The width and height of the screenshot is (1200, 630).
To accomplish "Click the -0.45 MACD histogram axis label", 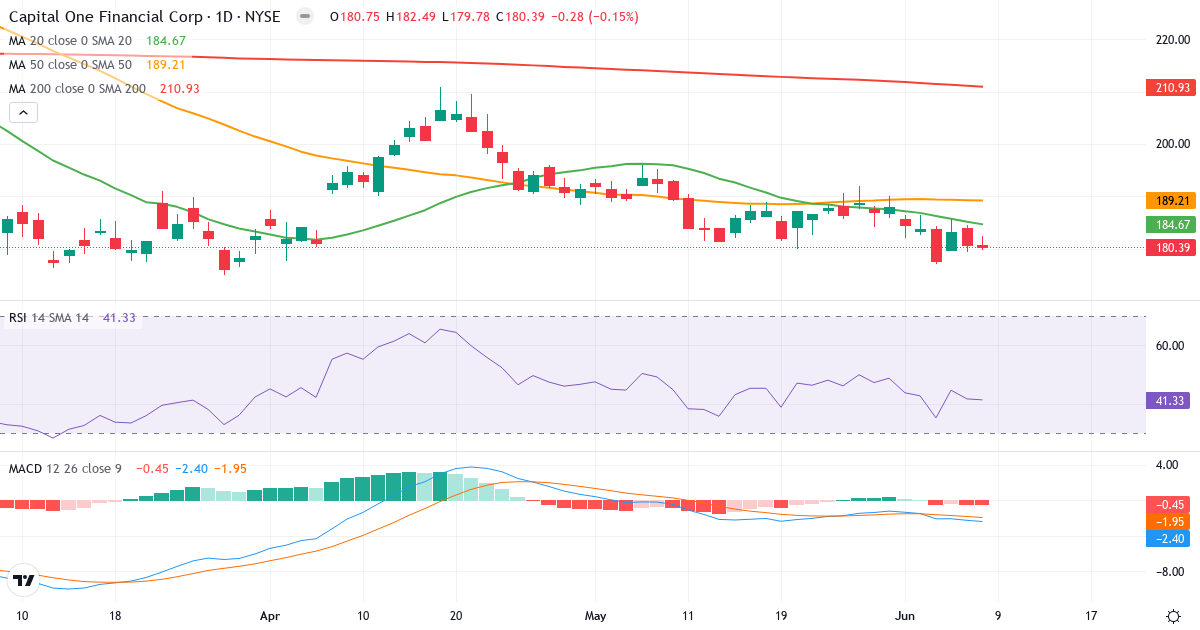I will point(1168,504).
